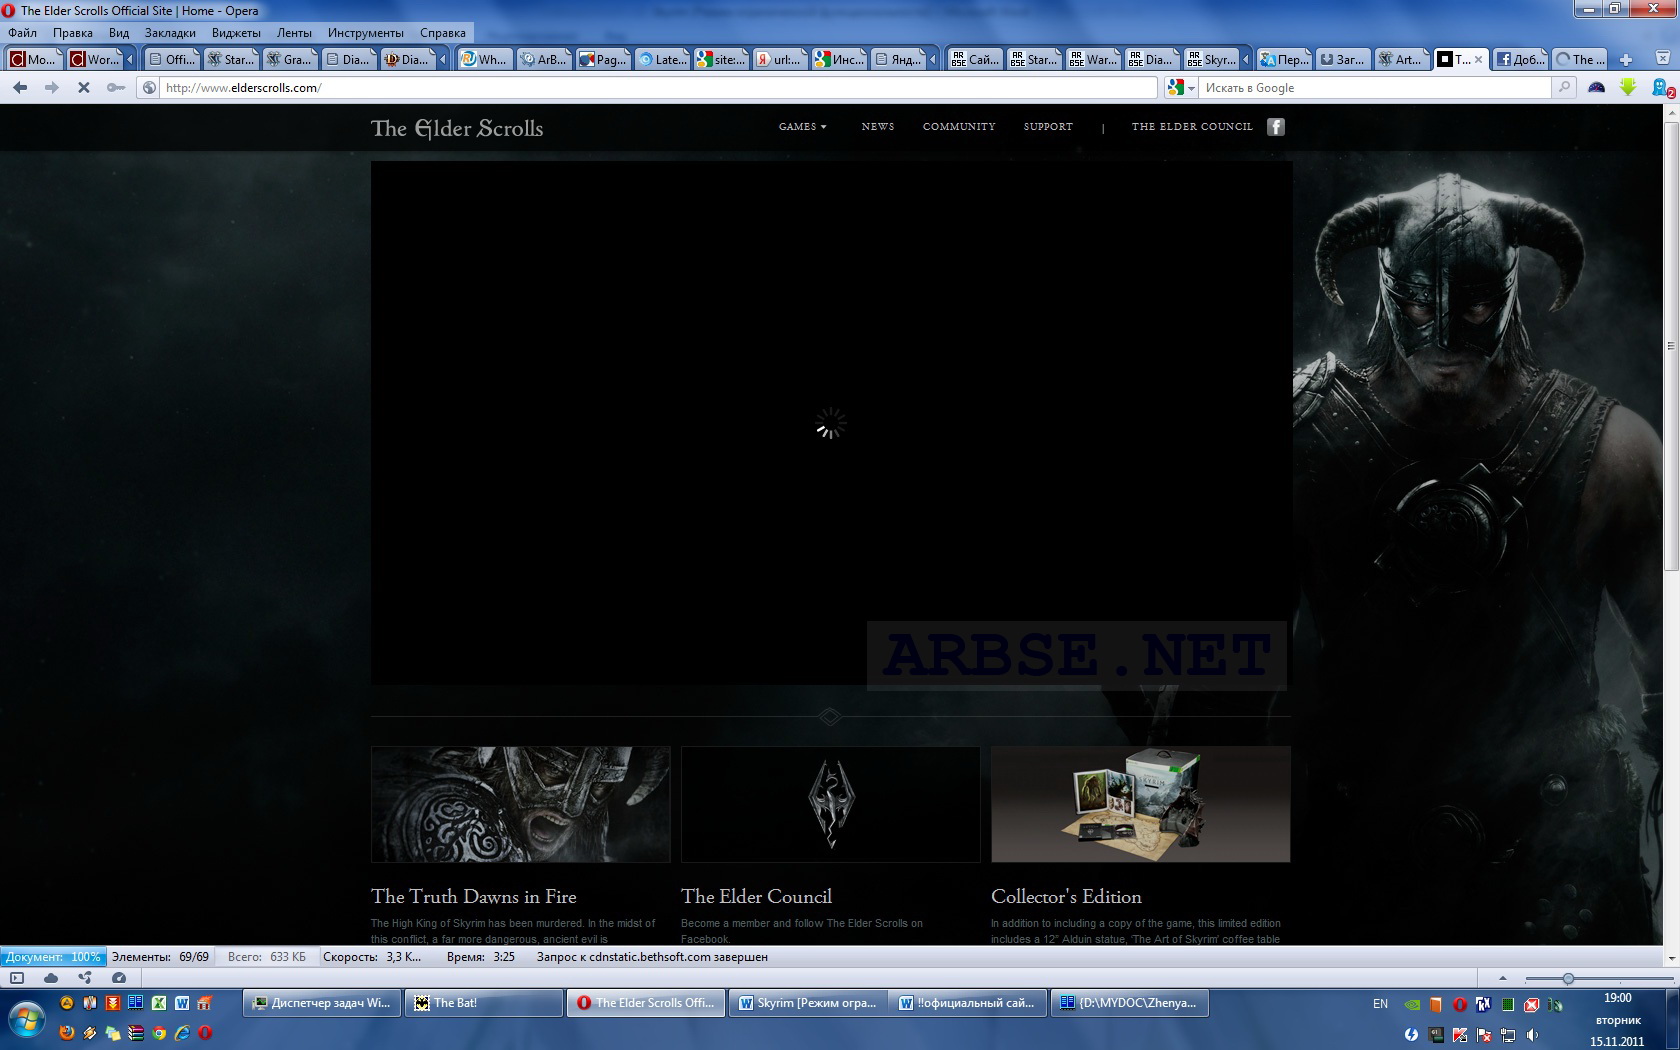Open the blue ghost extension with badge
Viewport: 1680px width, 1050px height.
(1662, 88)
